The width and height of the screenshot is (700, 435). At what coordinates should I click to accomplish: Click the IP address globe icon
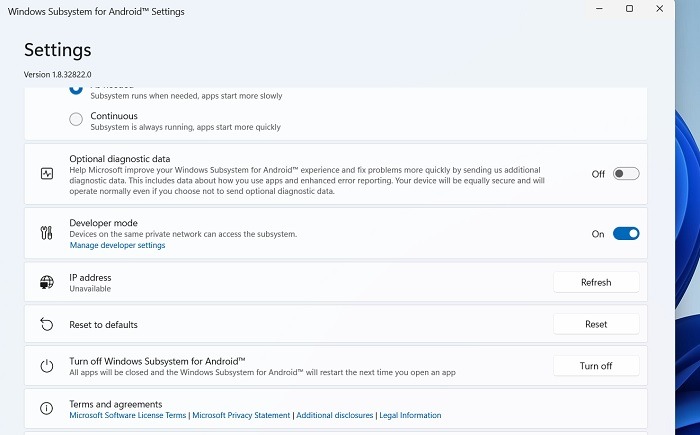[46, 283]
